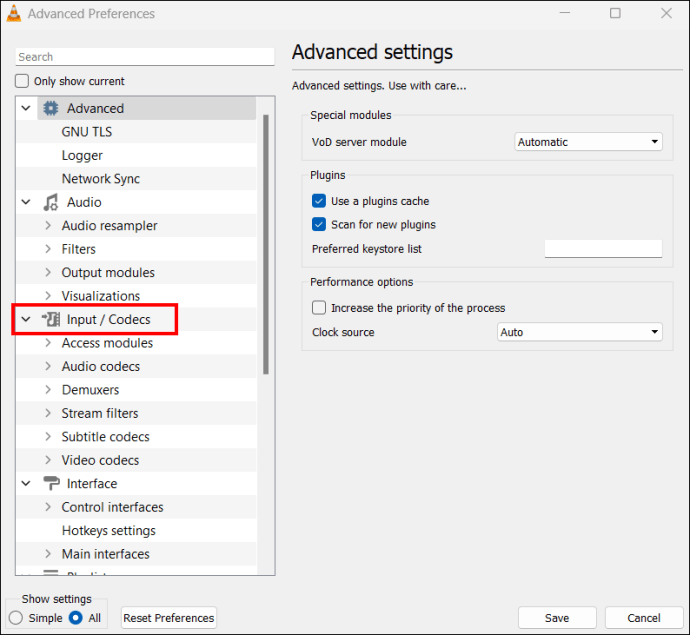690x635 pixels.
Task: Select GNU TLS in the tree
Action: pos(87,132)
